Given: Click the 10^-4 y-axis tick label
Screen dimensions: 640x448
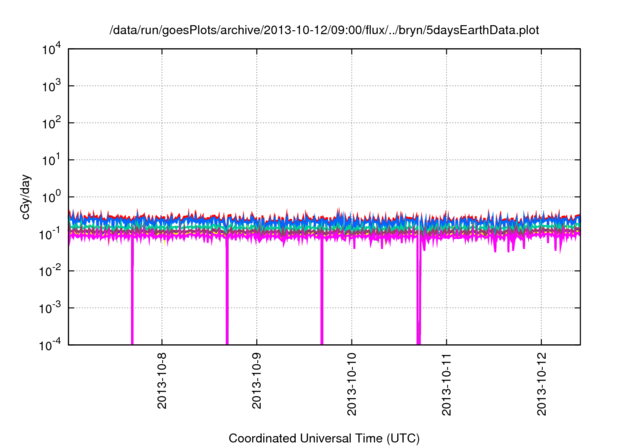Looking at the screenshot, I should point(51,345).
